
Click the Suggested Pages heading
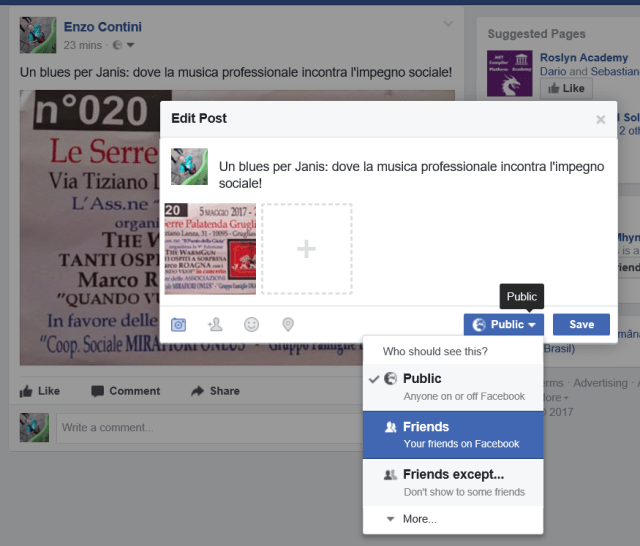coord(536,34)
